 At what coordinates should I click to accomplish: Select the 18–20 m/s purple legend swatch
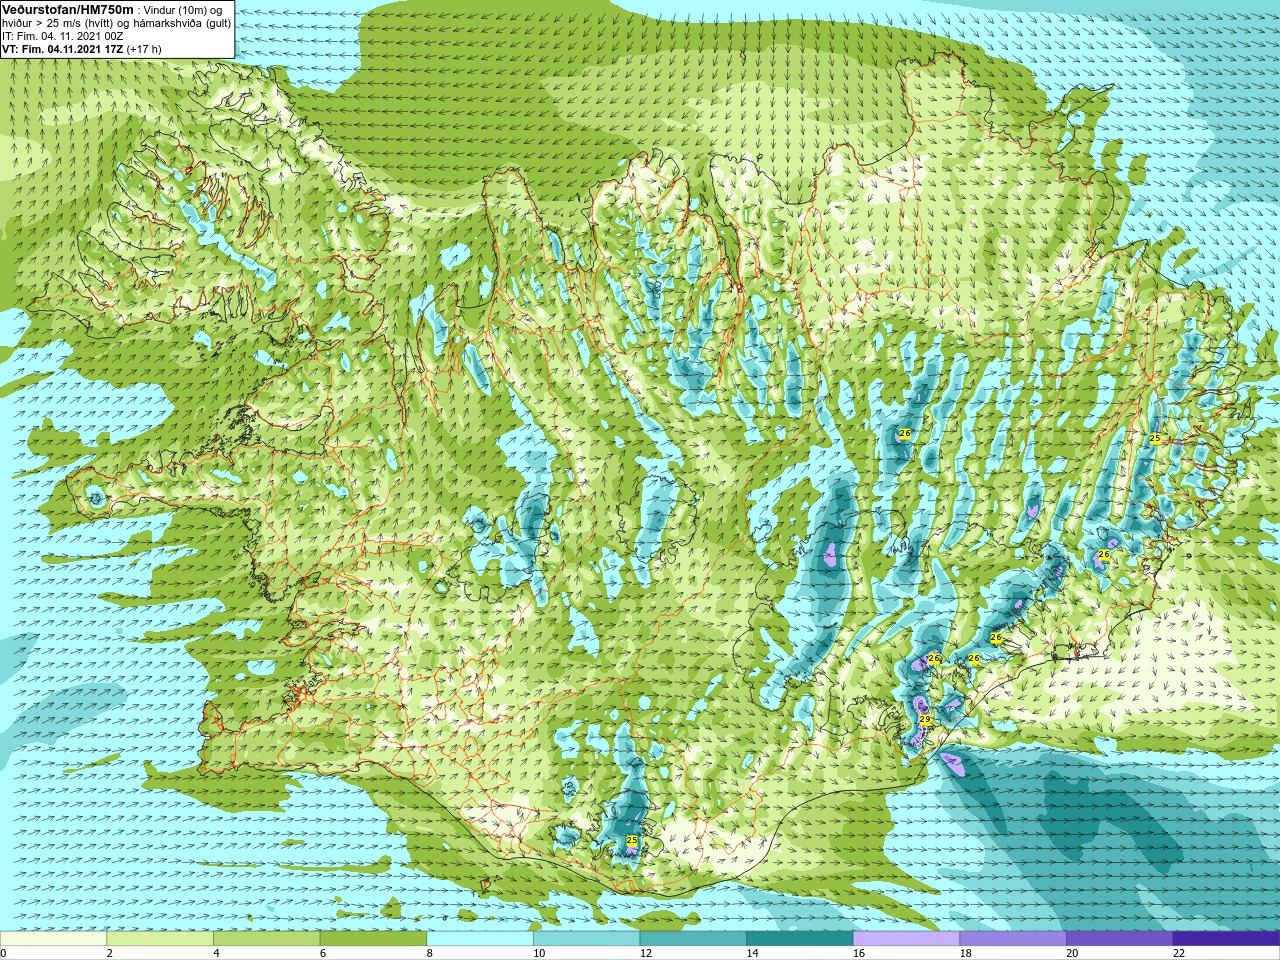click(1013, 939)
